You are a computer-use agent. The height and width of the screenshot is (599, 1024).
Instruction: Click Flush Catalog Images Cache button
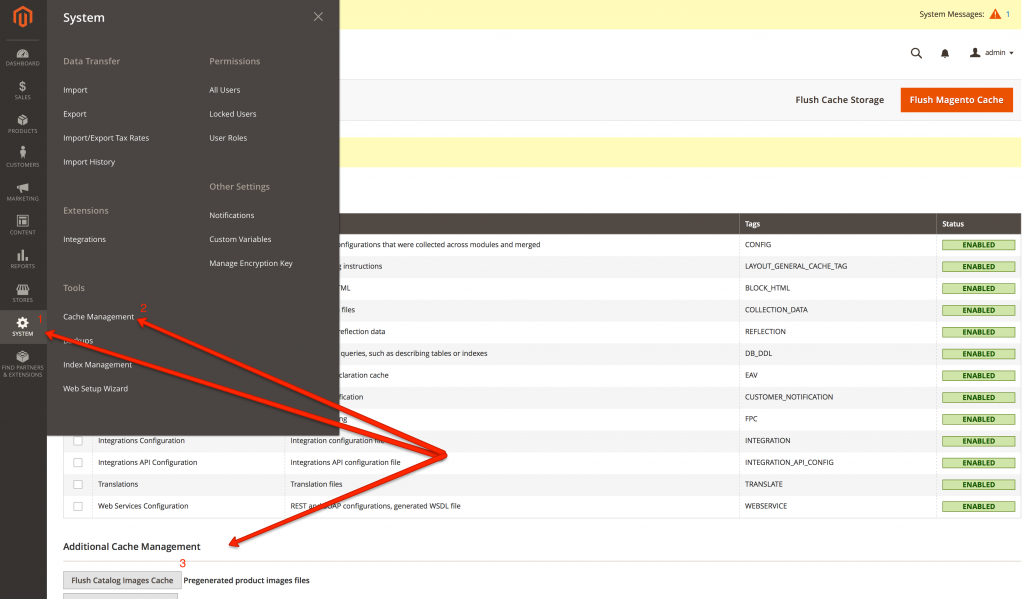[x=122, y=580]
